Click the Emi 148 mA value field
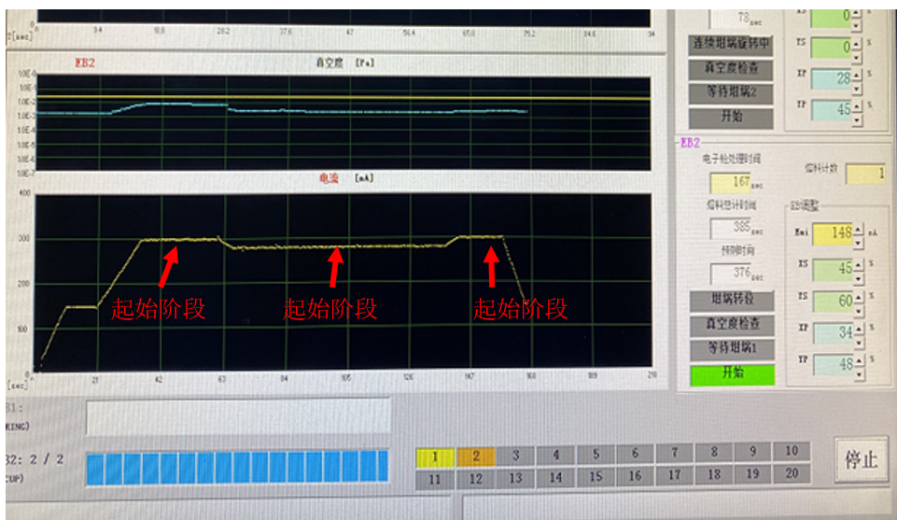The width and height of the screenshot is (897, 520). 836,234
